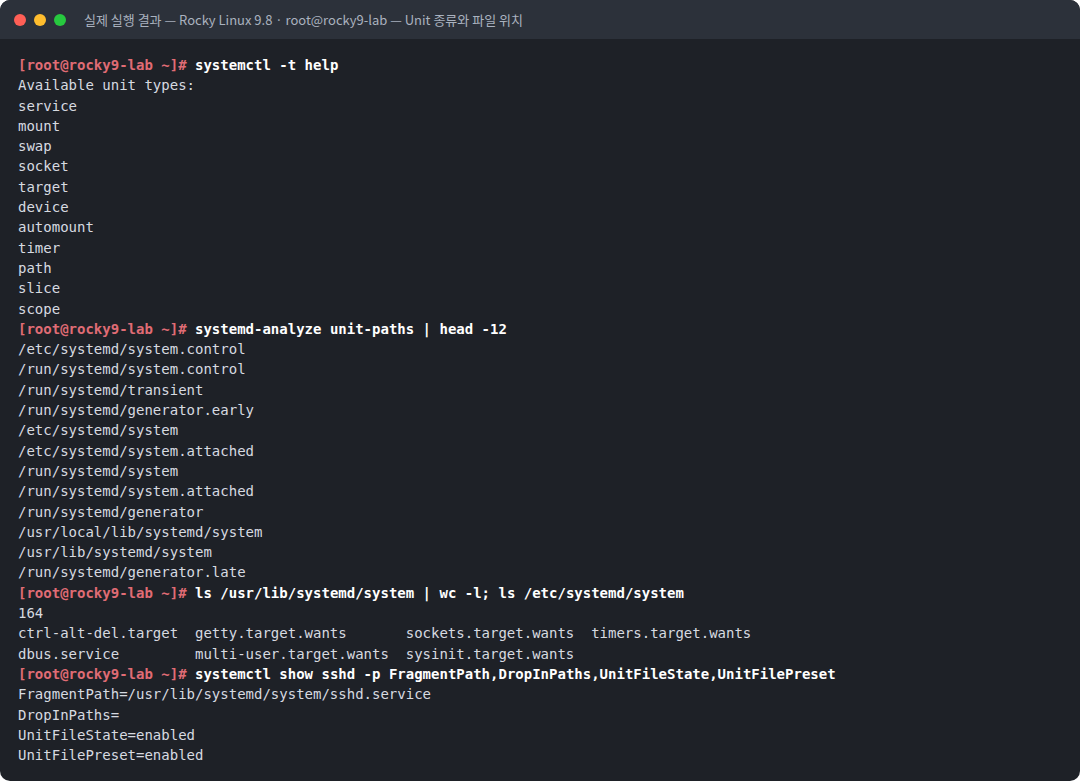1080x782 pixels.
Task: Click the 'timers.target.wants' directory name
Action: click(671, 633)
